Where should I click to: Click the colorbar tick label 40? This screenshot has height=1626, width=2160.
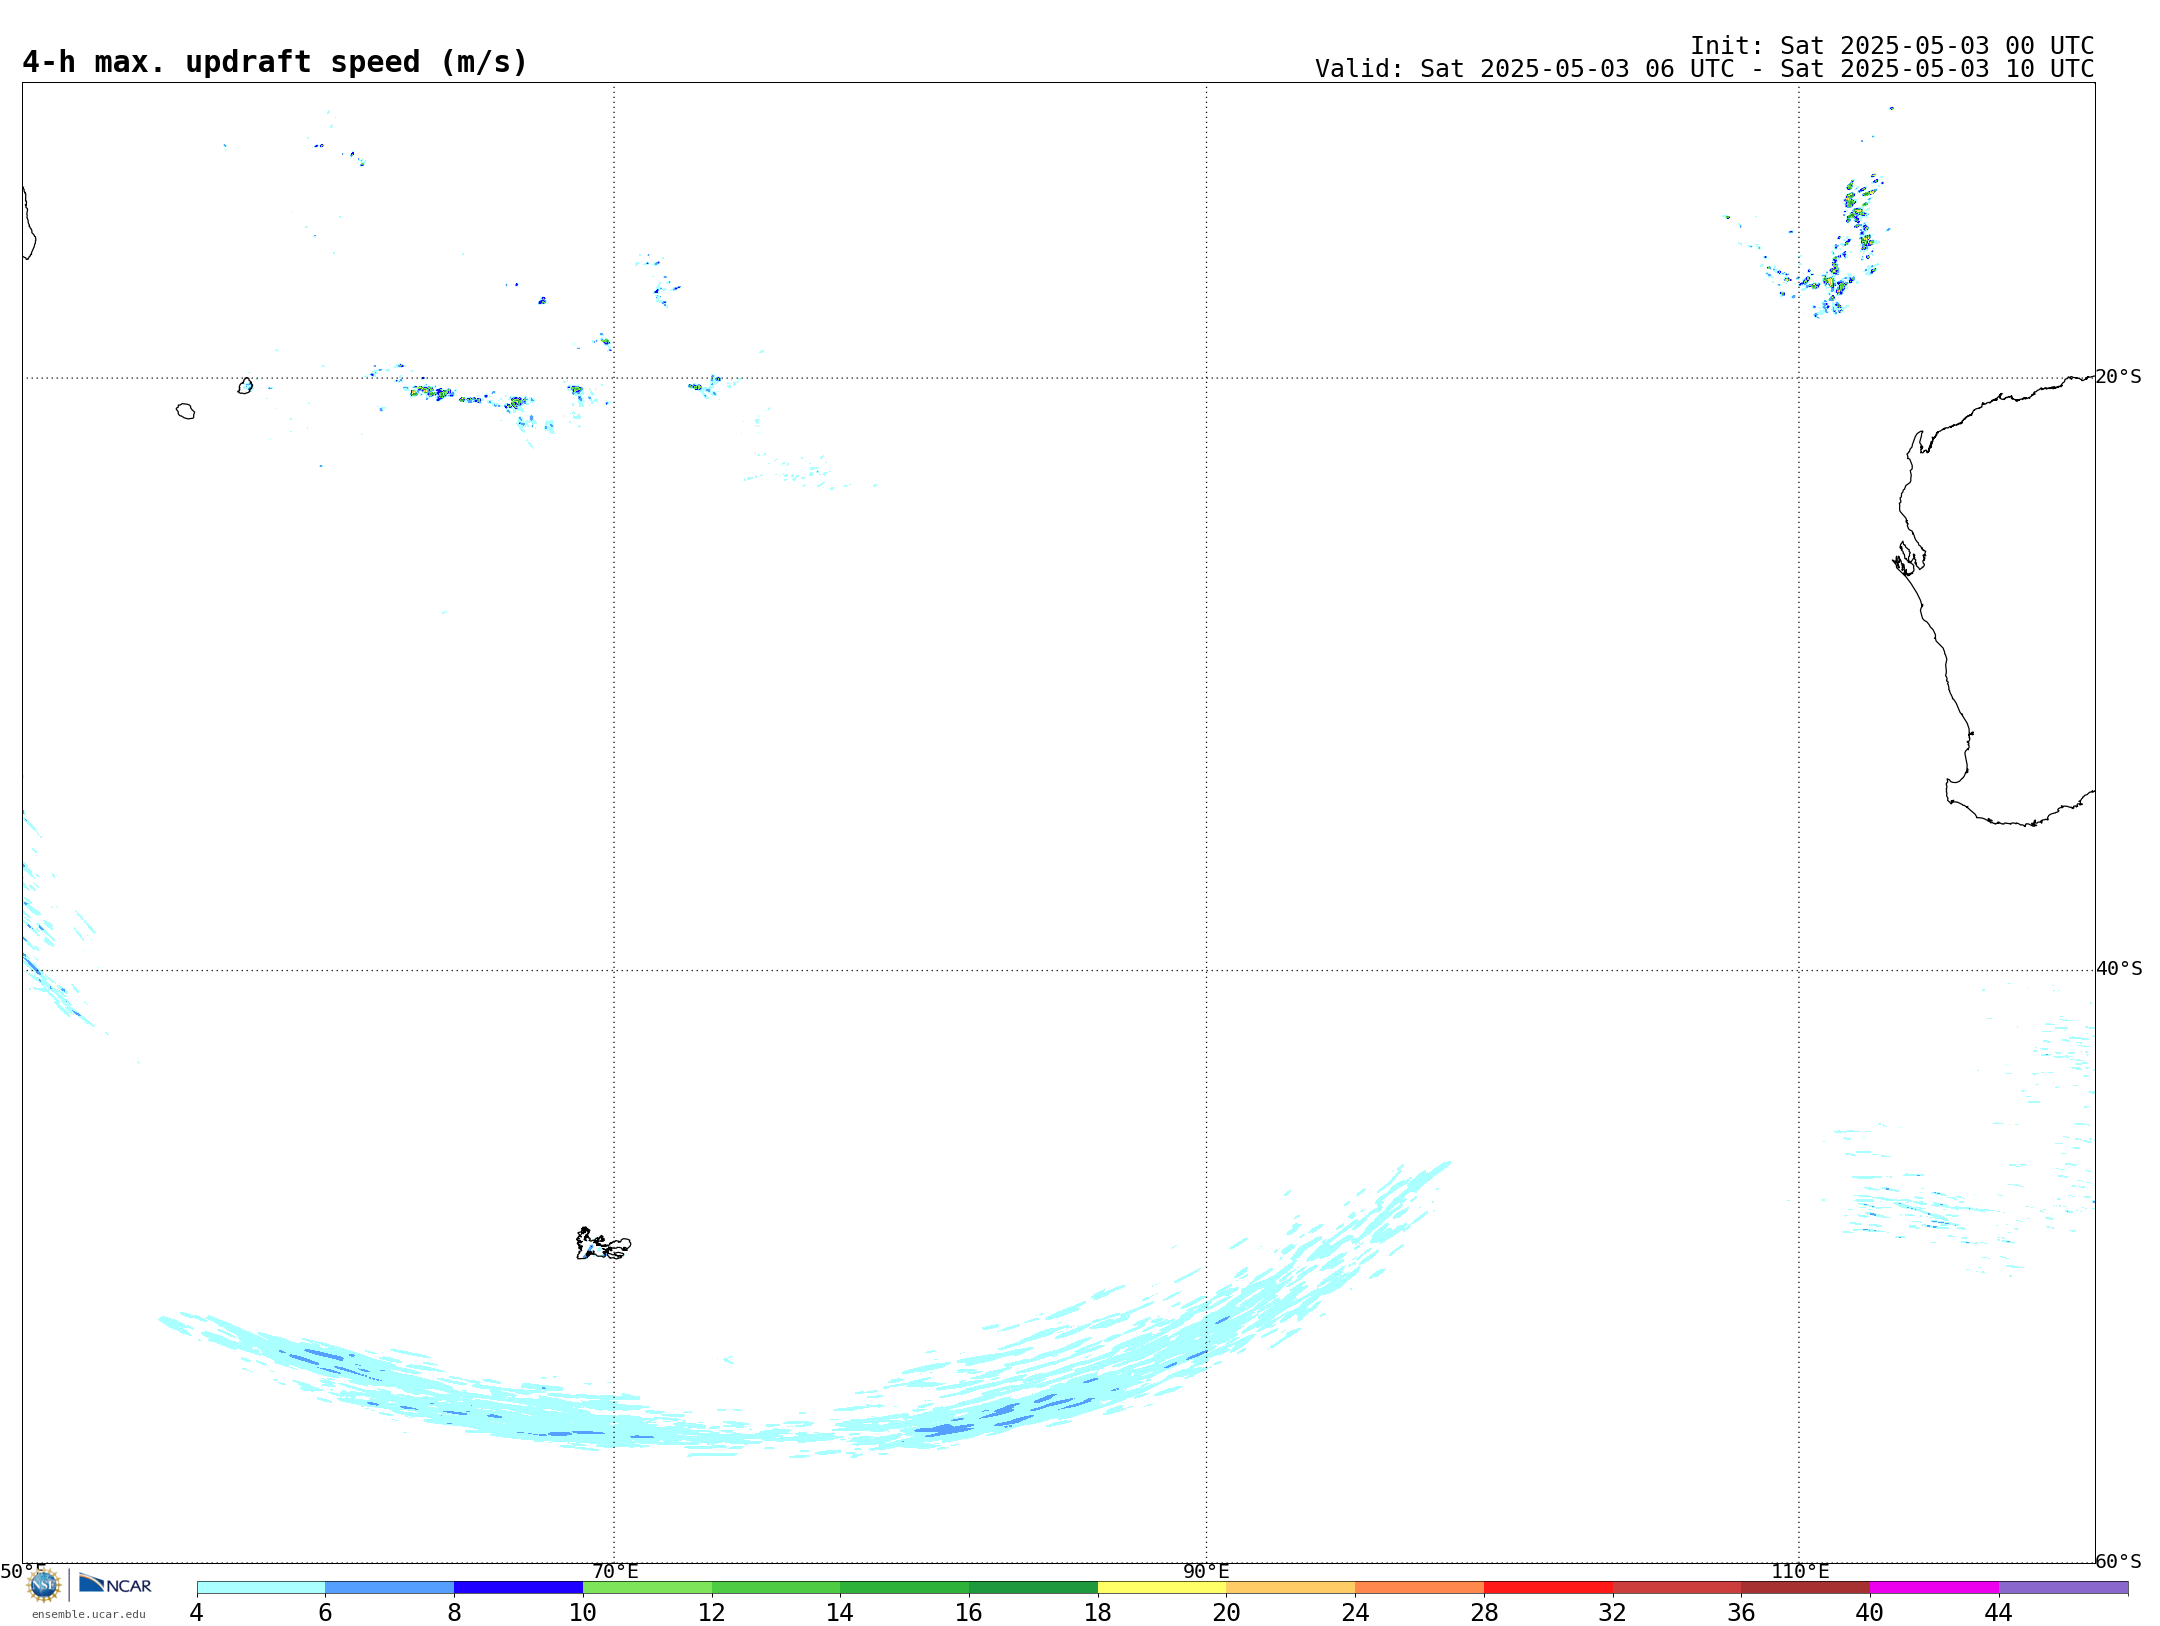coord(1869,1613)
